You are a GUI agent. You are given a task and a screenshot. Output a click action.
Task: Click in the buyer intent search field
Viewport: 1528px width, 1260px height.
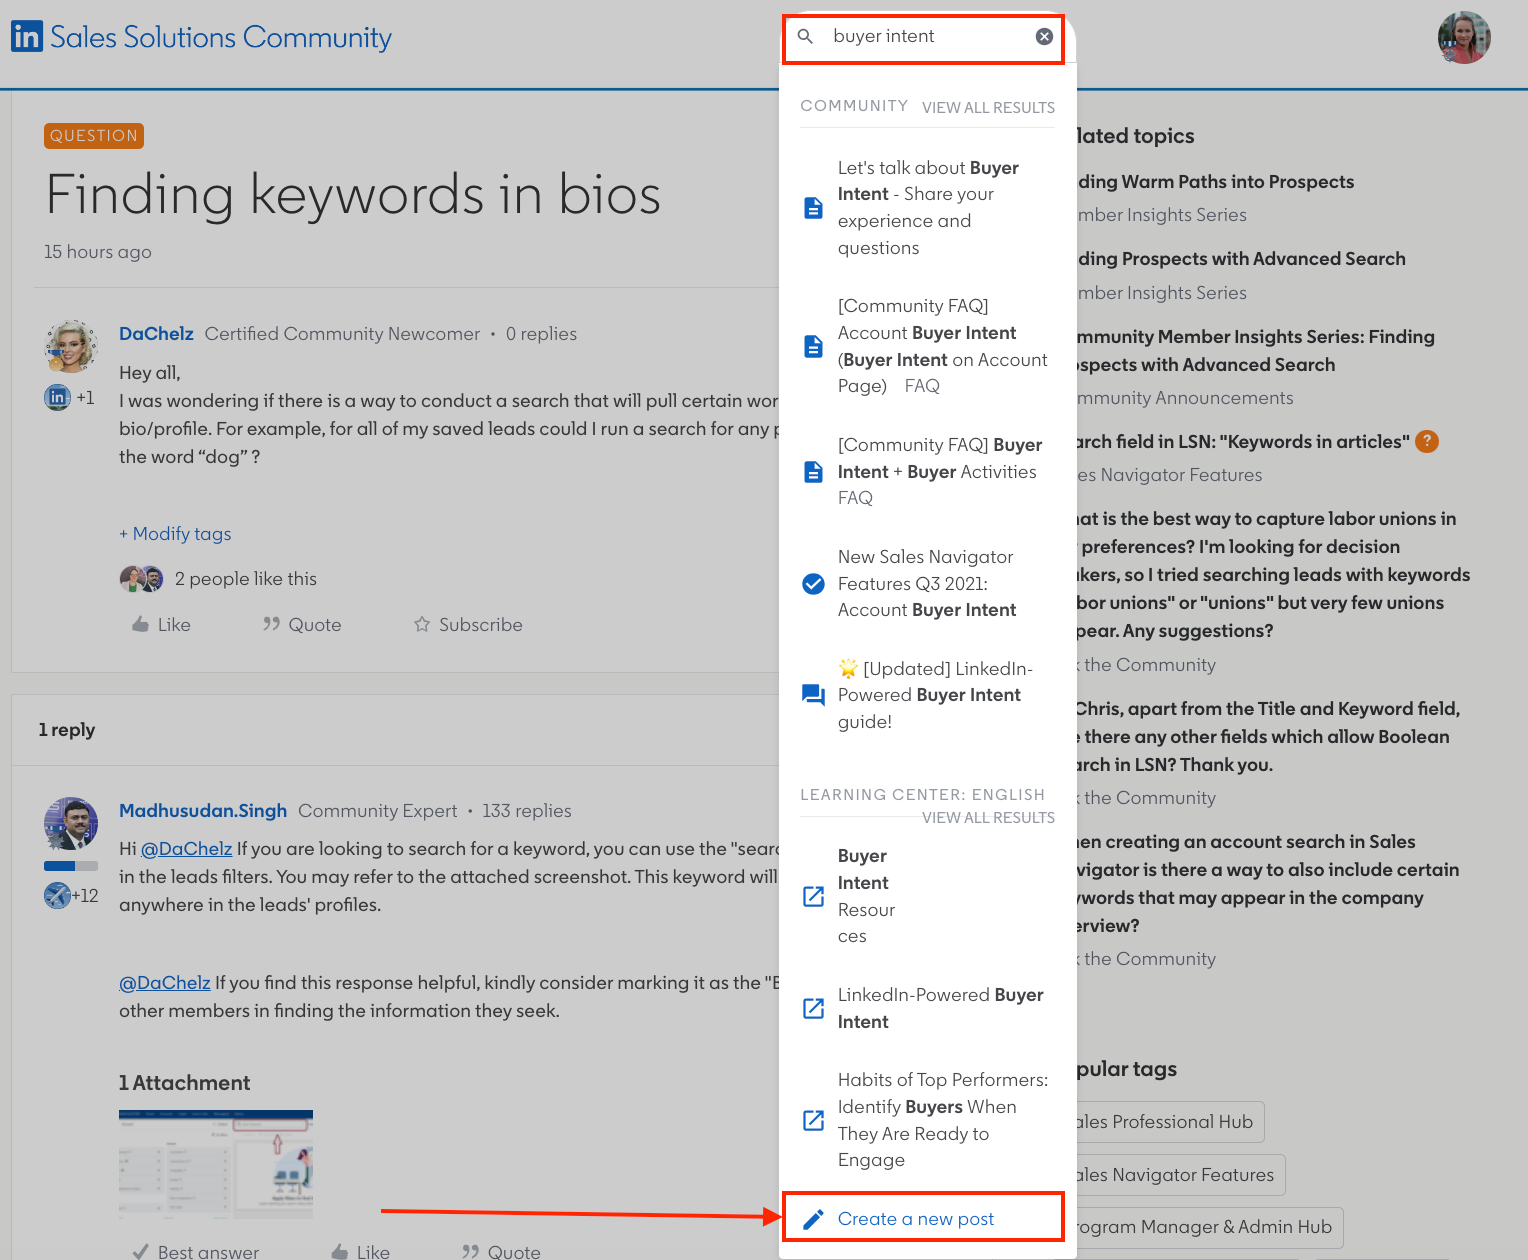click(924, 37)
